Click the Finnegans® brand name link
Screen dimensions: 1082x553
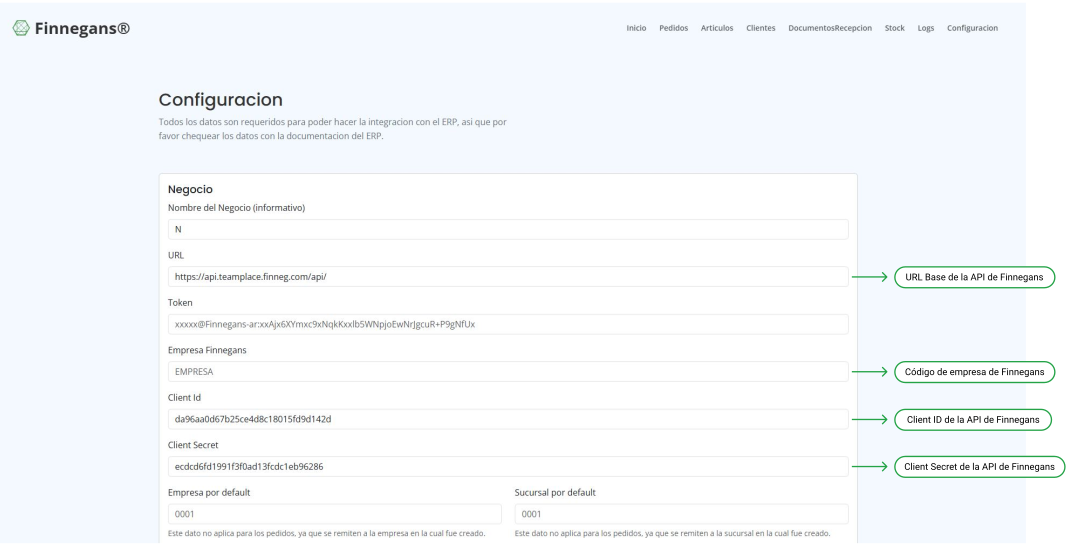coord(82,27)
